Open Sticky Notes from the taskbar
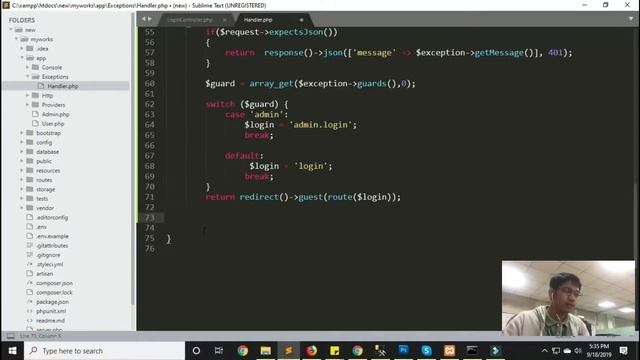 coord(335,351)
